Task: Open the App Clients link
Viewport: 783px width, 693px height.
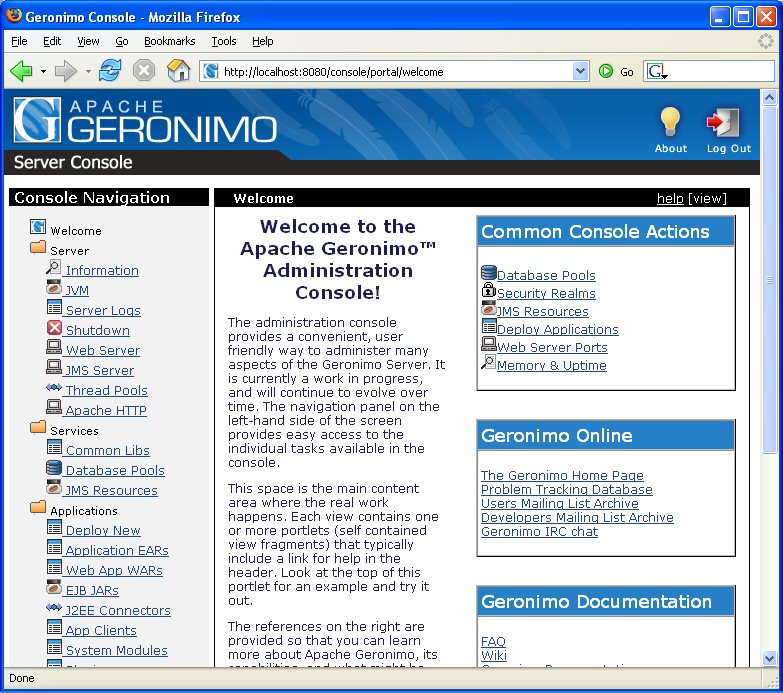Action: (101, 630)
